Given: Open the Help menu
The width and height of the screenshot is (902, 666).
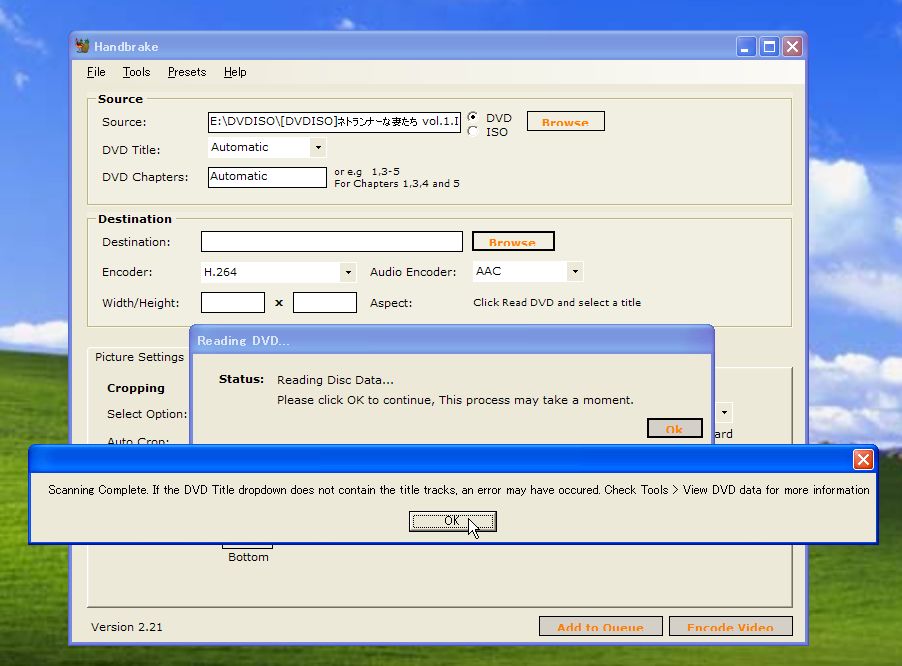Looking at the screenshot, I should pyautogui.click(x=235, y=72).
